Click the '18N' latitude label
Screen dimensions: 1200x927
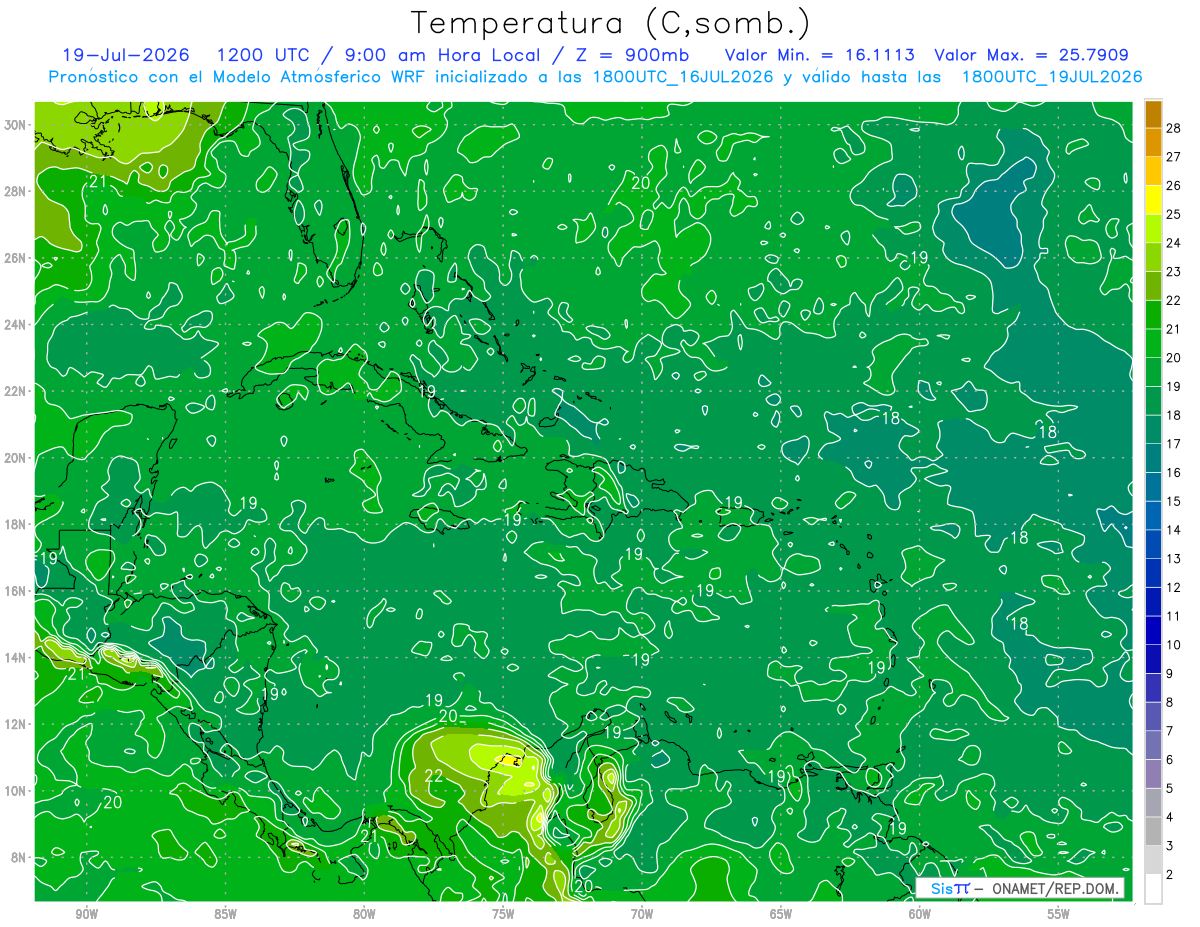[16, 524]
